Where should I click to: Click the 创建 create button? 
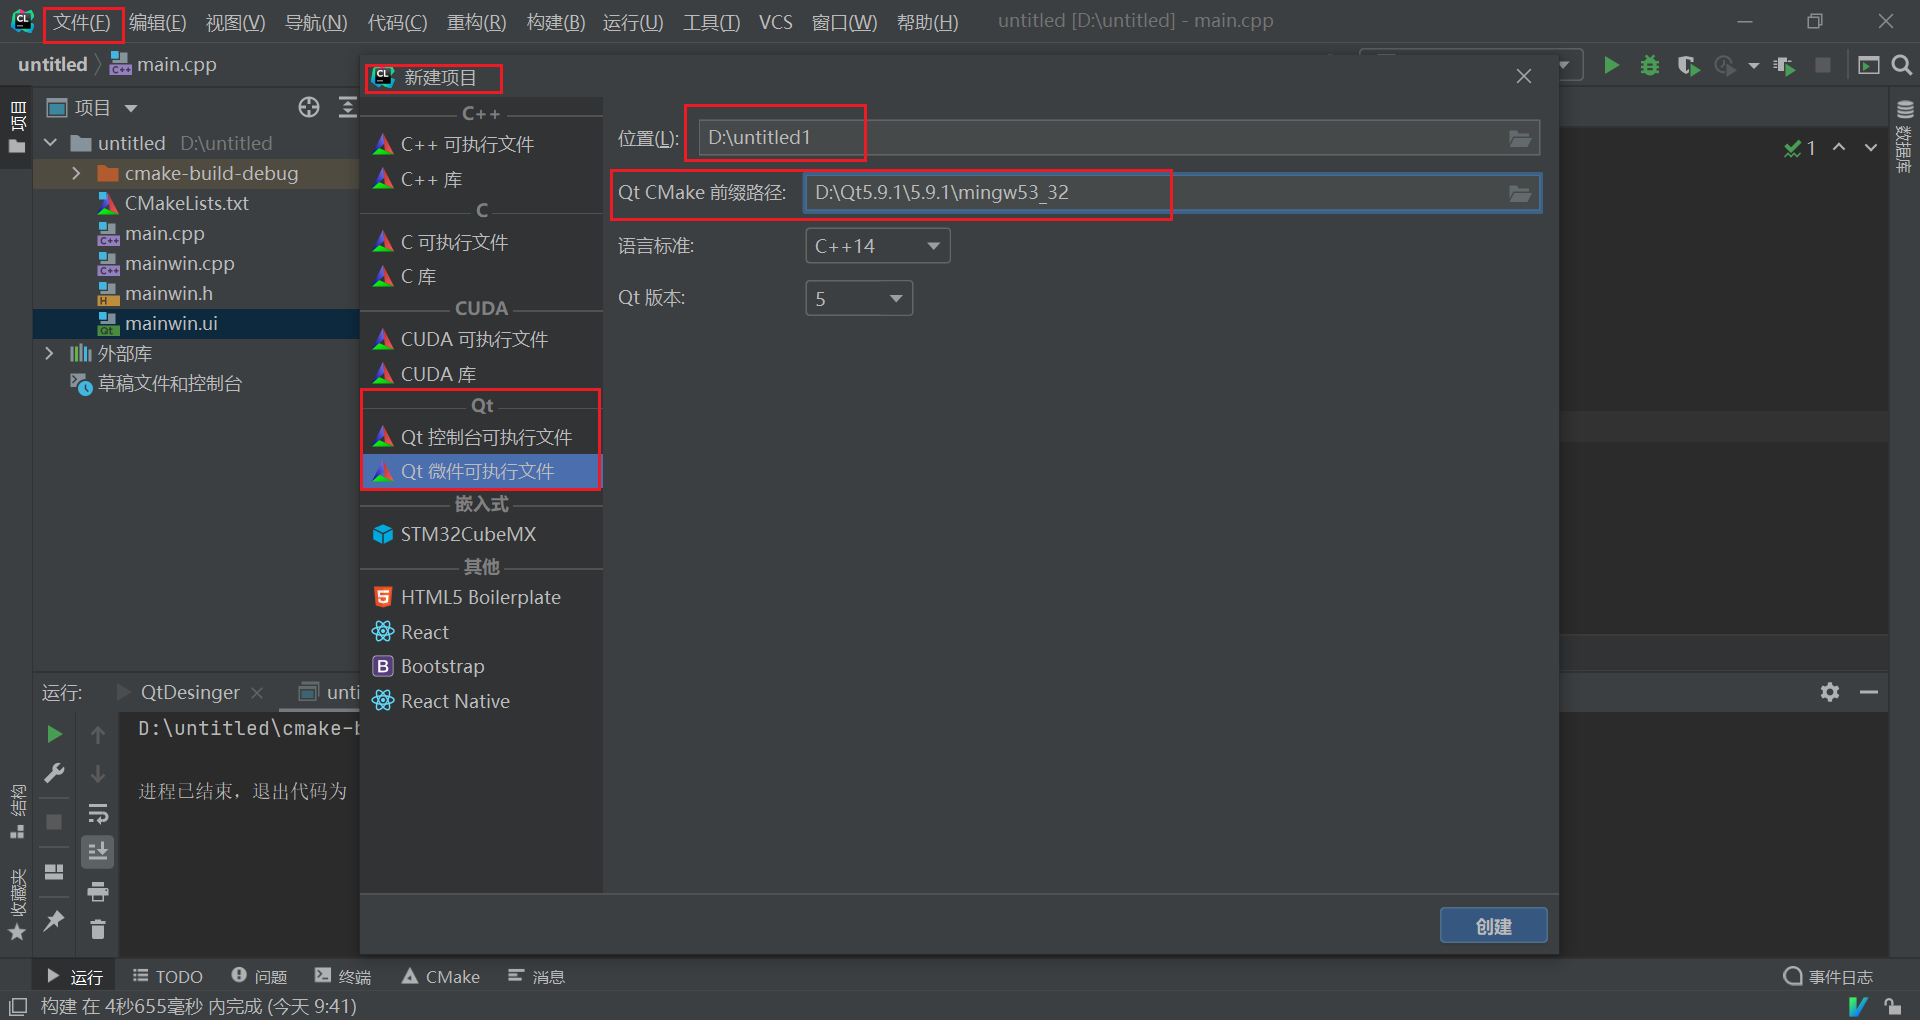pos(1492,925)
